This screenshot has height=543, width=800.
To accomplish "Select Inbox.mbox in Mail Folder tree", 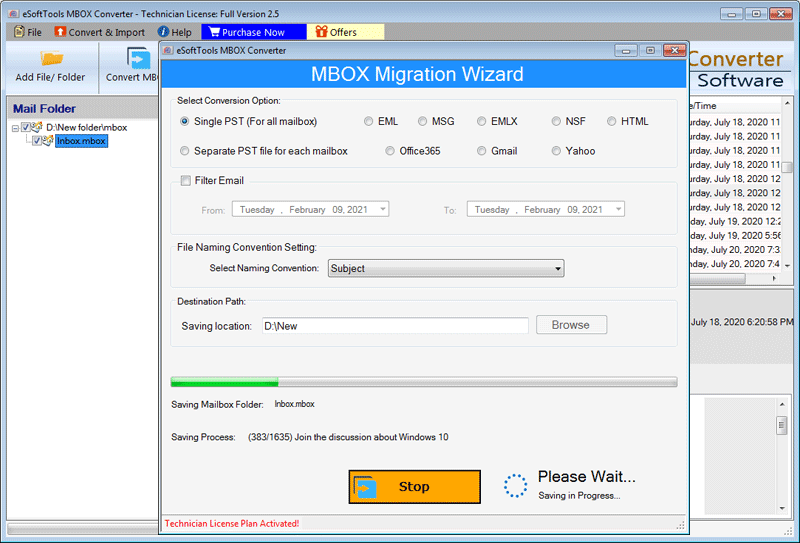I will point(82,141).
